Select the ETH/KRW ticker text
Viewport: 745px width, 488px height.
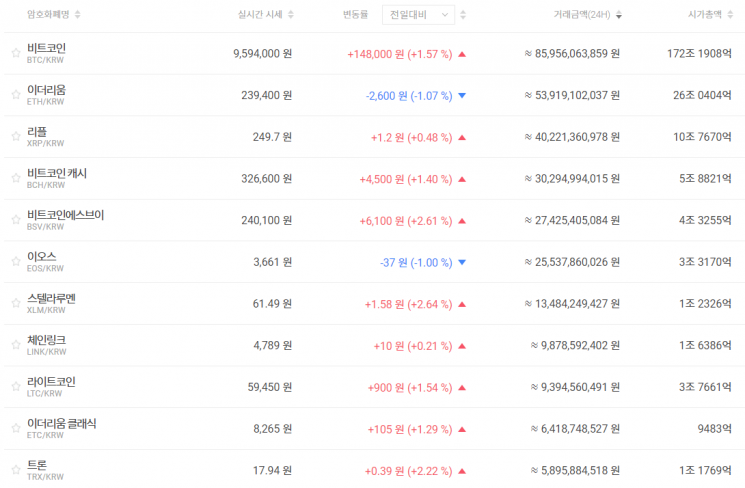click(45, 102)
